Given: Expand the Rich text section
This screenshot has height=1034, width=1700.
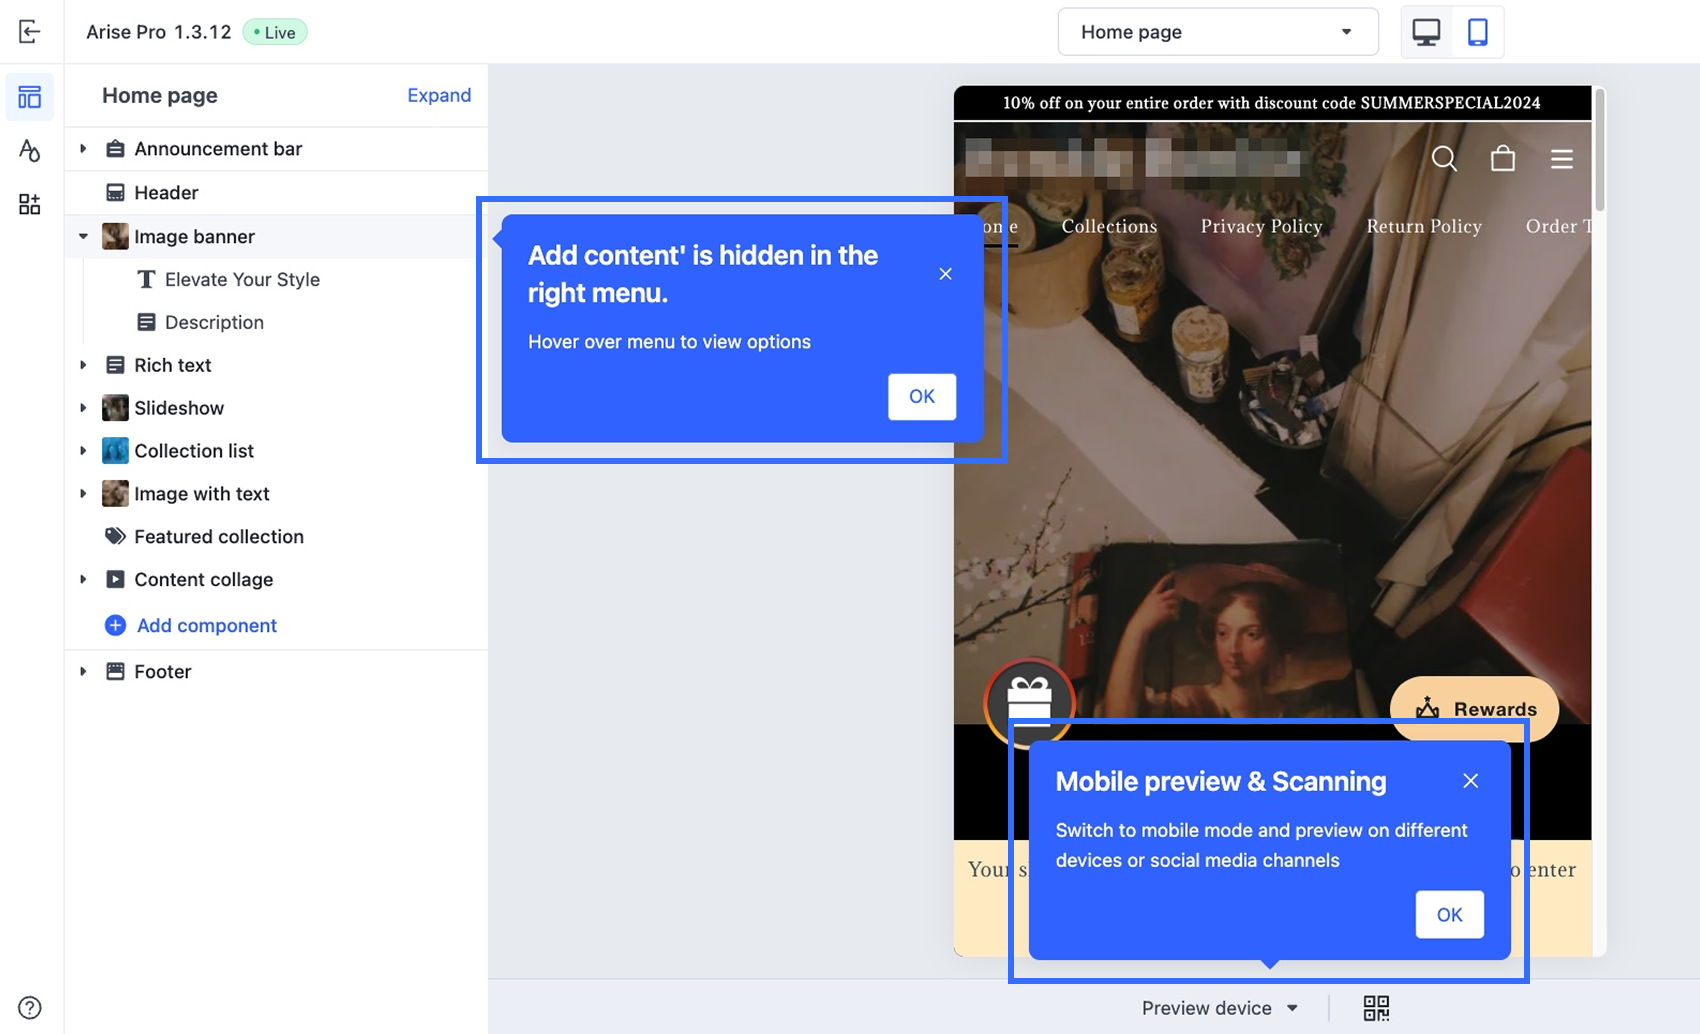Looking at the screenshot, I should point(83,365).
